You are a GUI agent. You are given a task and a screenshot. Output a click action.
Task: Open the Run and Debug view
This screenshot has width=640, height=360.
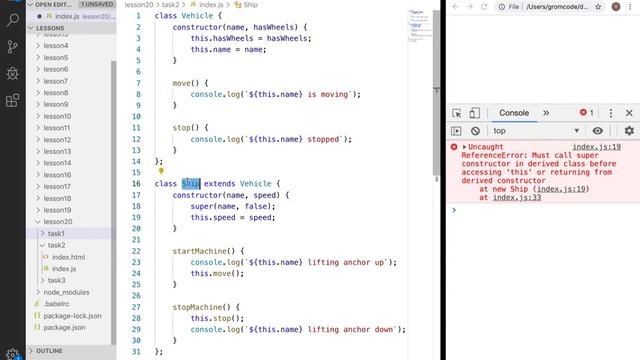[13, 73]
